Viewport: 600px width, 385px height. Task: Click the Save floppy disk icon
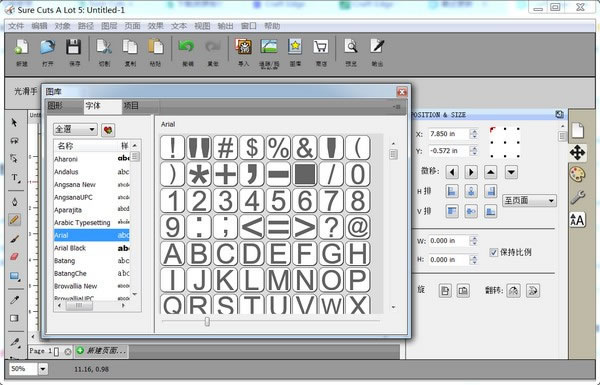tap(73, 47)
